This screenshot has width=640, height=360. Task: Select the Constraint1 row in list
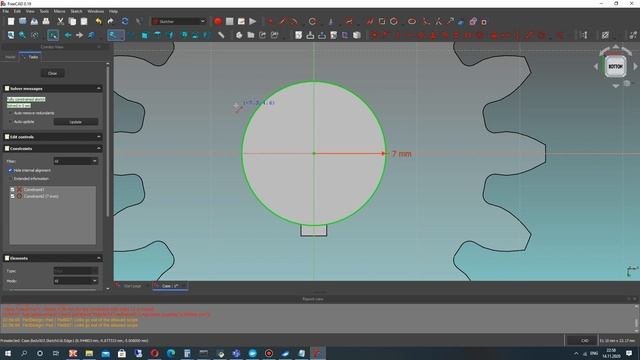click(53, 190)
